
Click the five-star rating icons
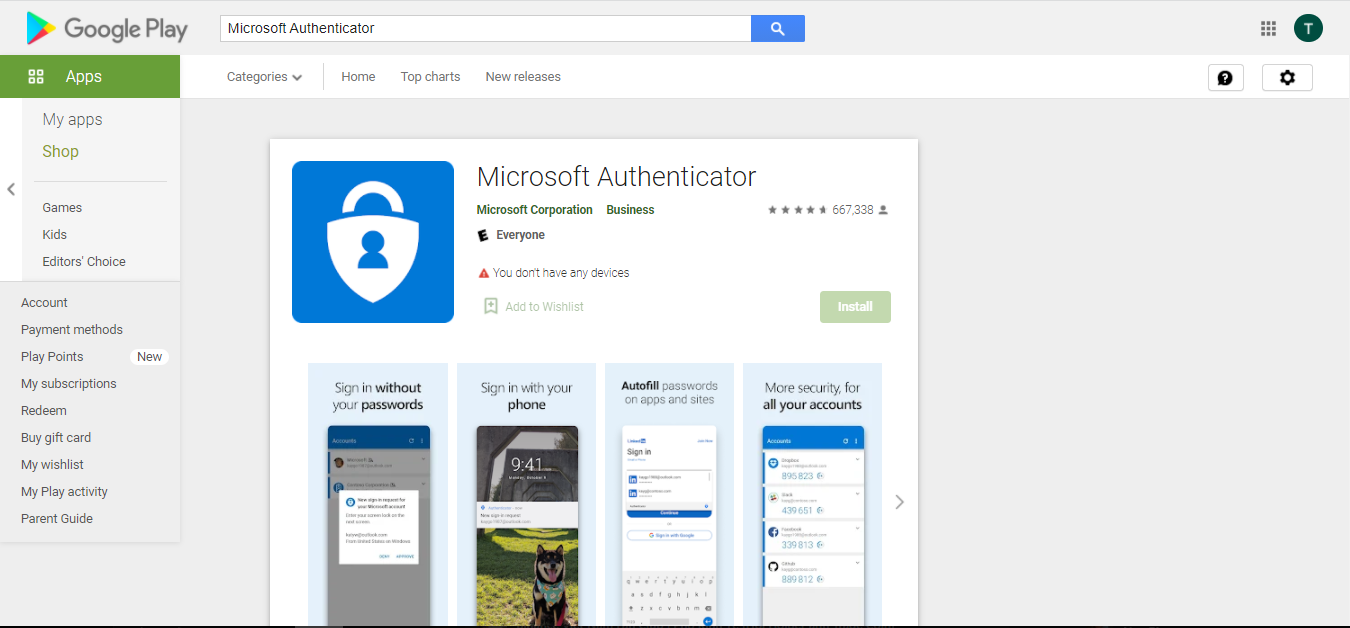click(x=797, y=210)
